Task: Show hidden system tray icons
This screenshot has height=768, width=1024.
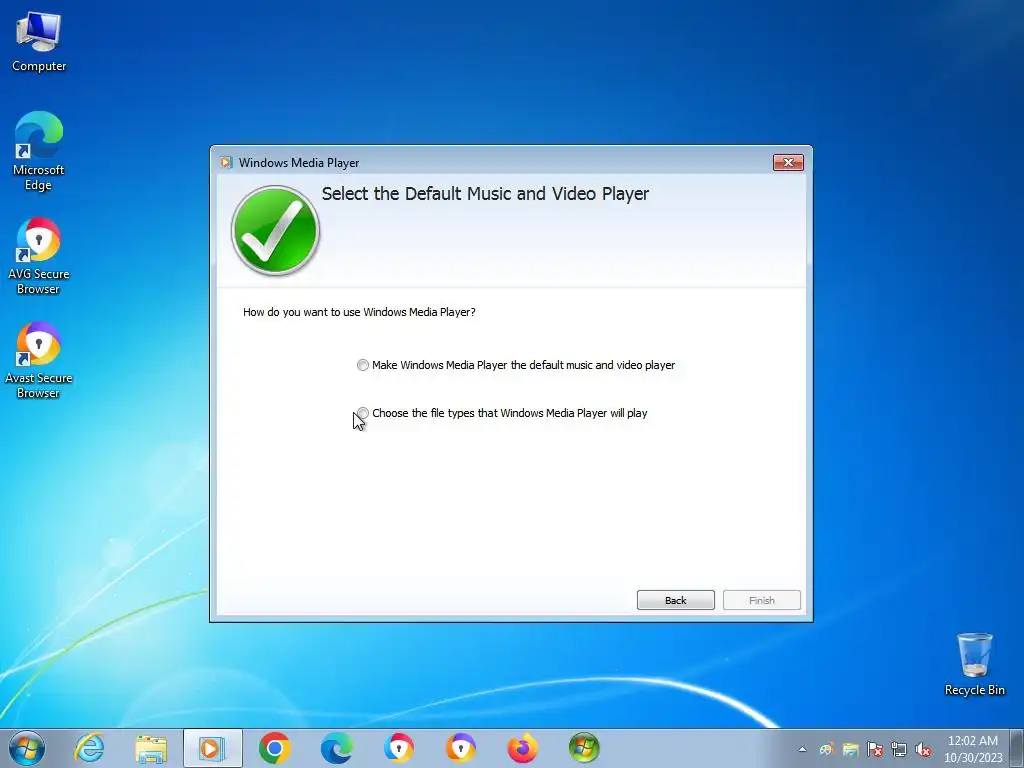Action: click(802, 750)
